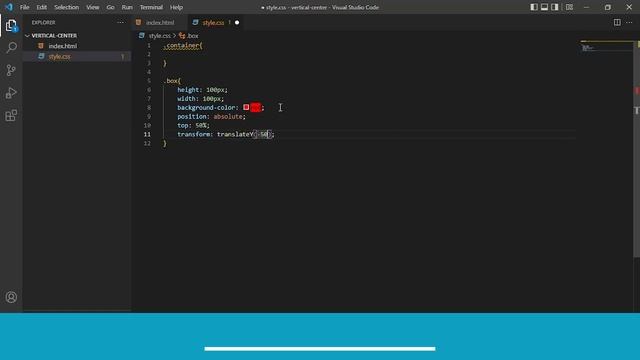Click the problem count badge on style.css row

tap(122, 57)
